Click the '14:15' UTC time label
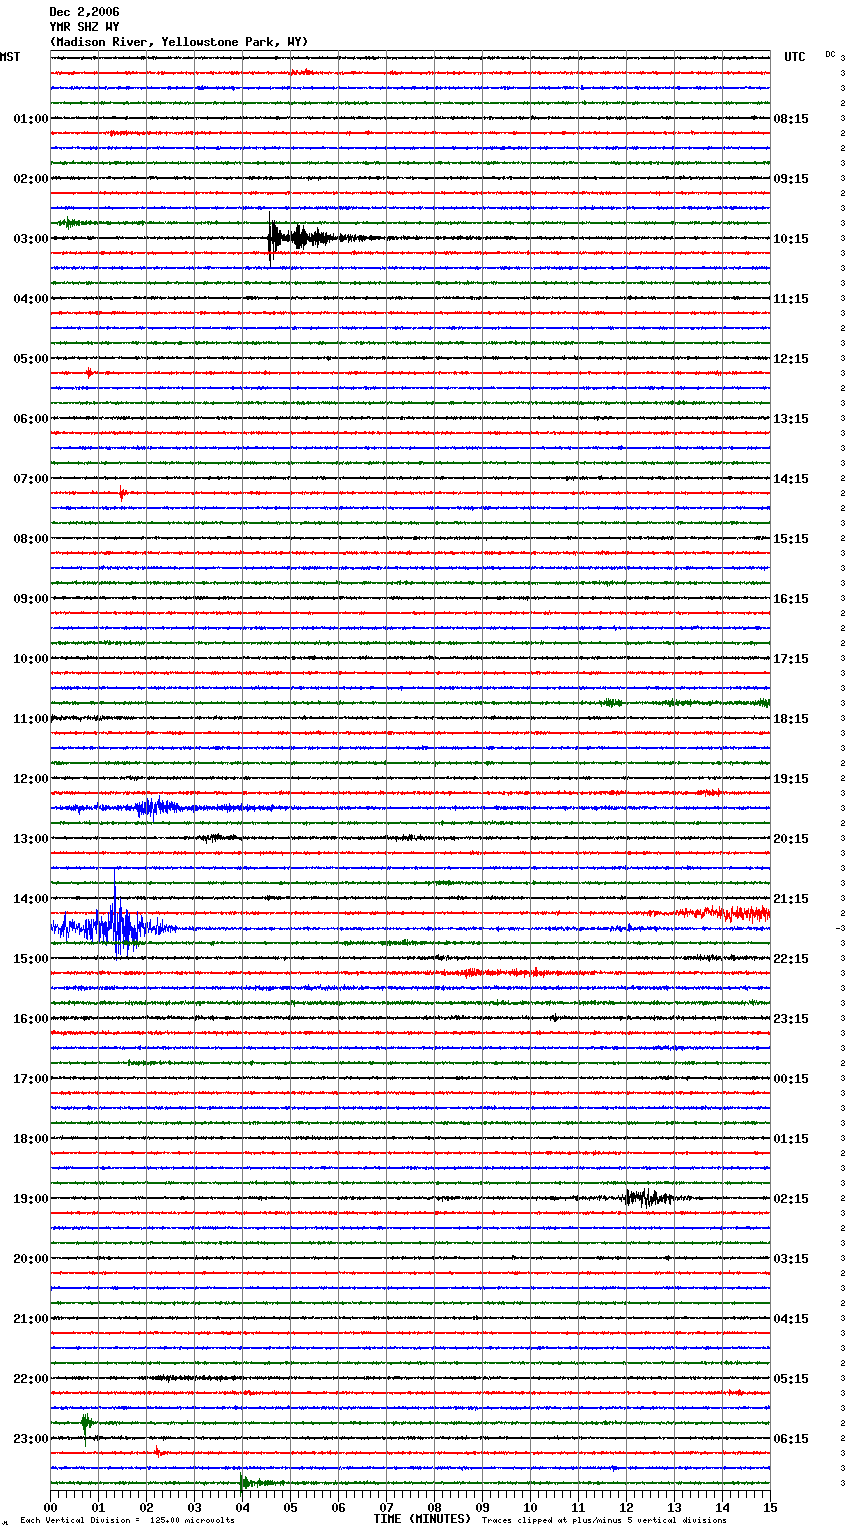Image resolution: width=850 pixels, height=1534 pixels. [x=791, y=479]
